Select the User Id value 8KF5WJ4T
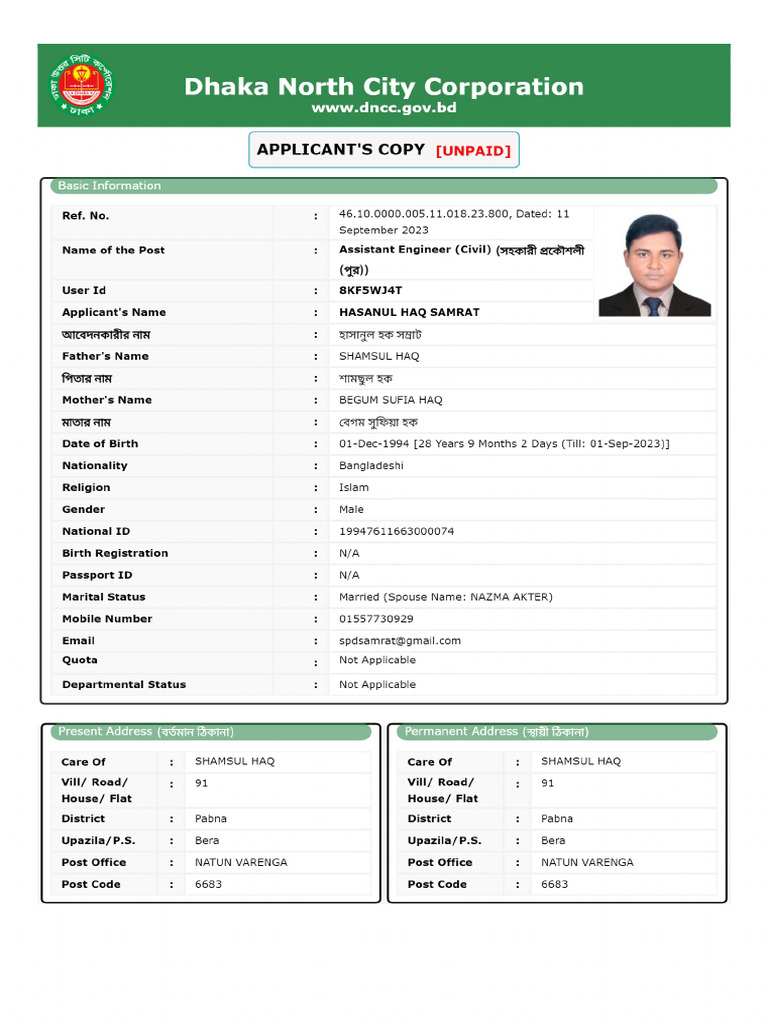 click(370, 291)
